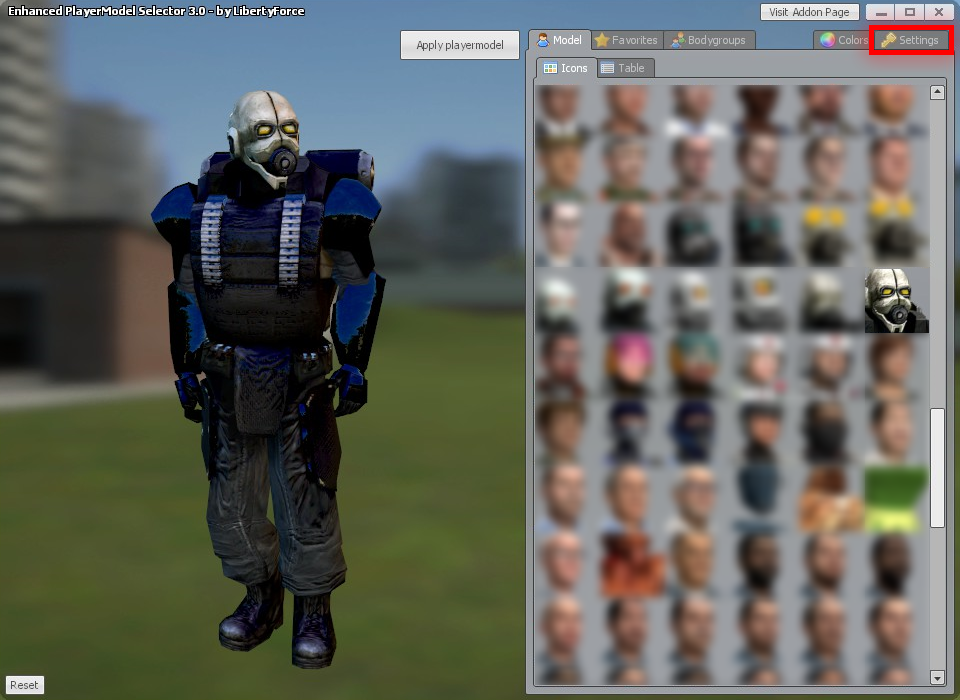Click the Reset button below the preview
The height and width of the screenshot is (700, 960).
(24, 685)
